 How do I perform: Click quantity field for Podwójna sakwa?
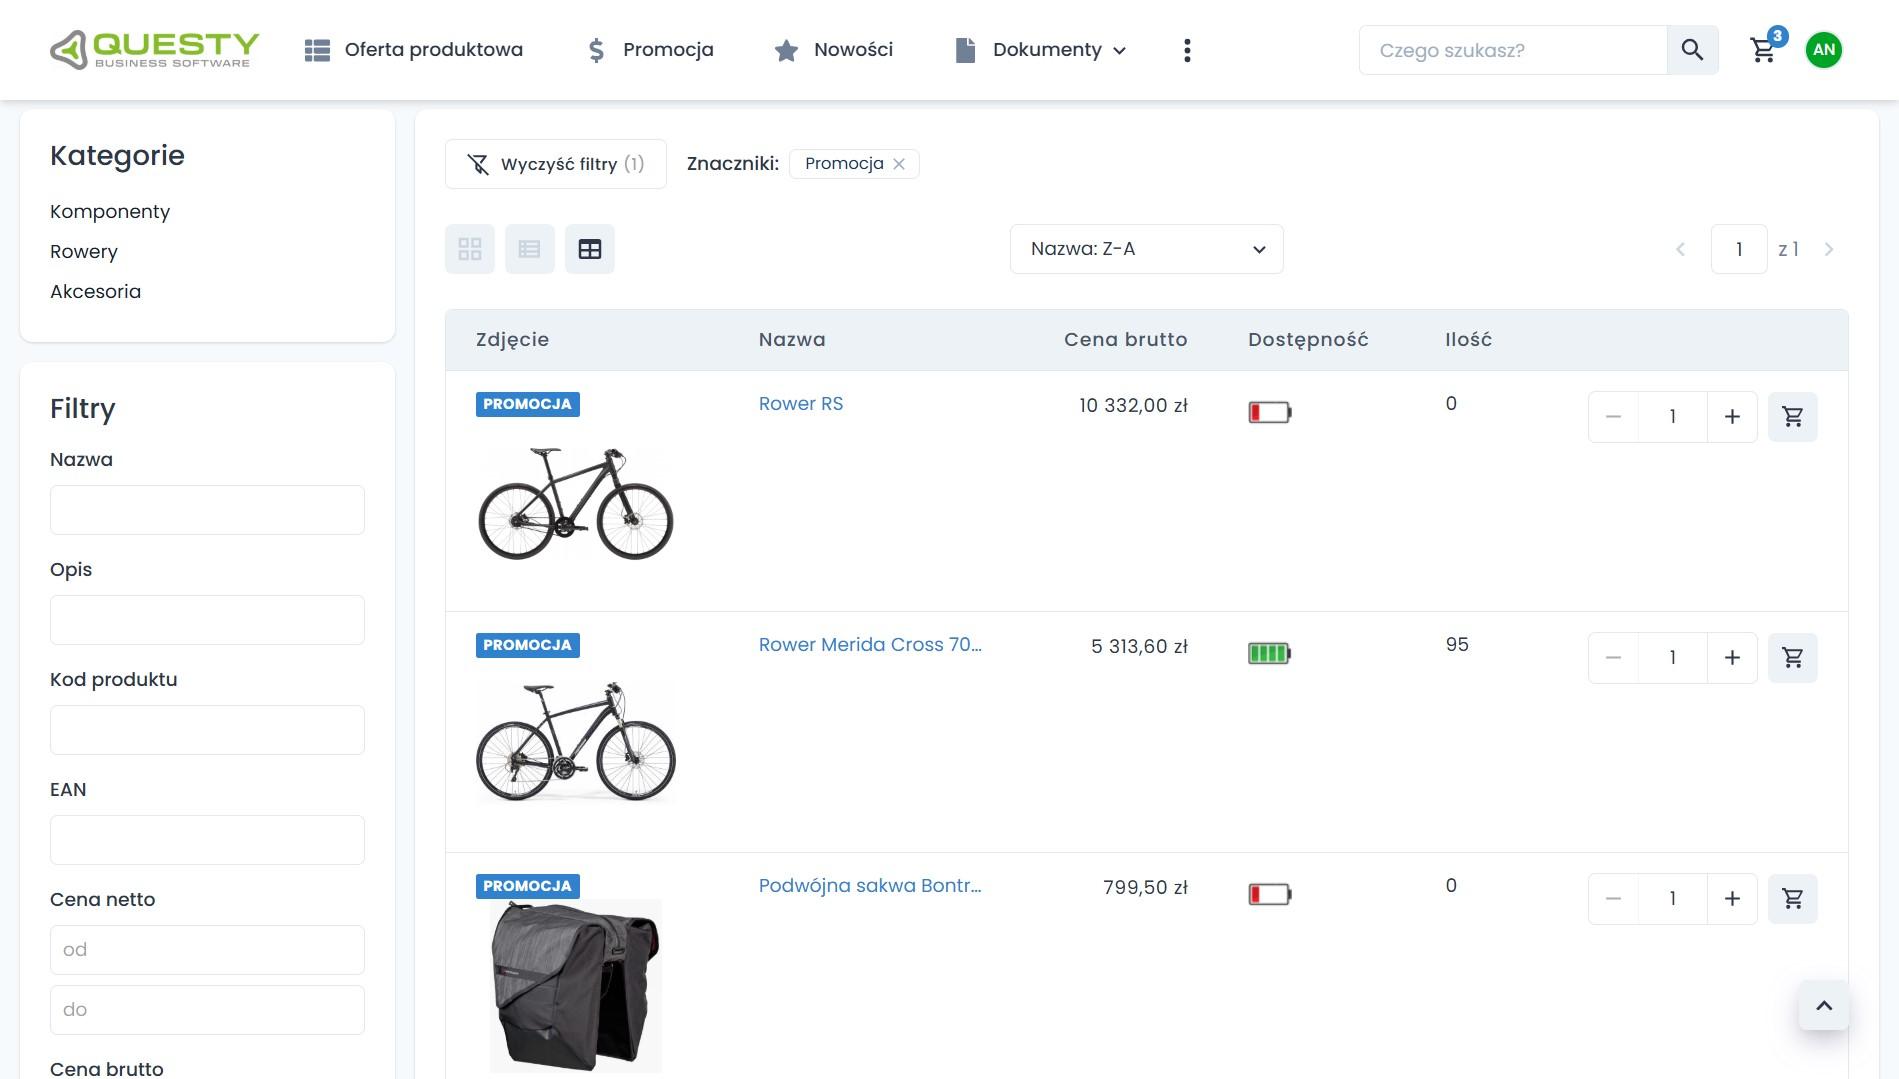(x=1673, y=899)
